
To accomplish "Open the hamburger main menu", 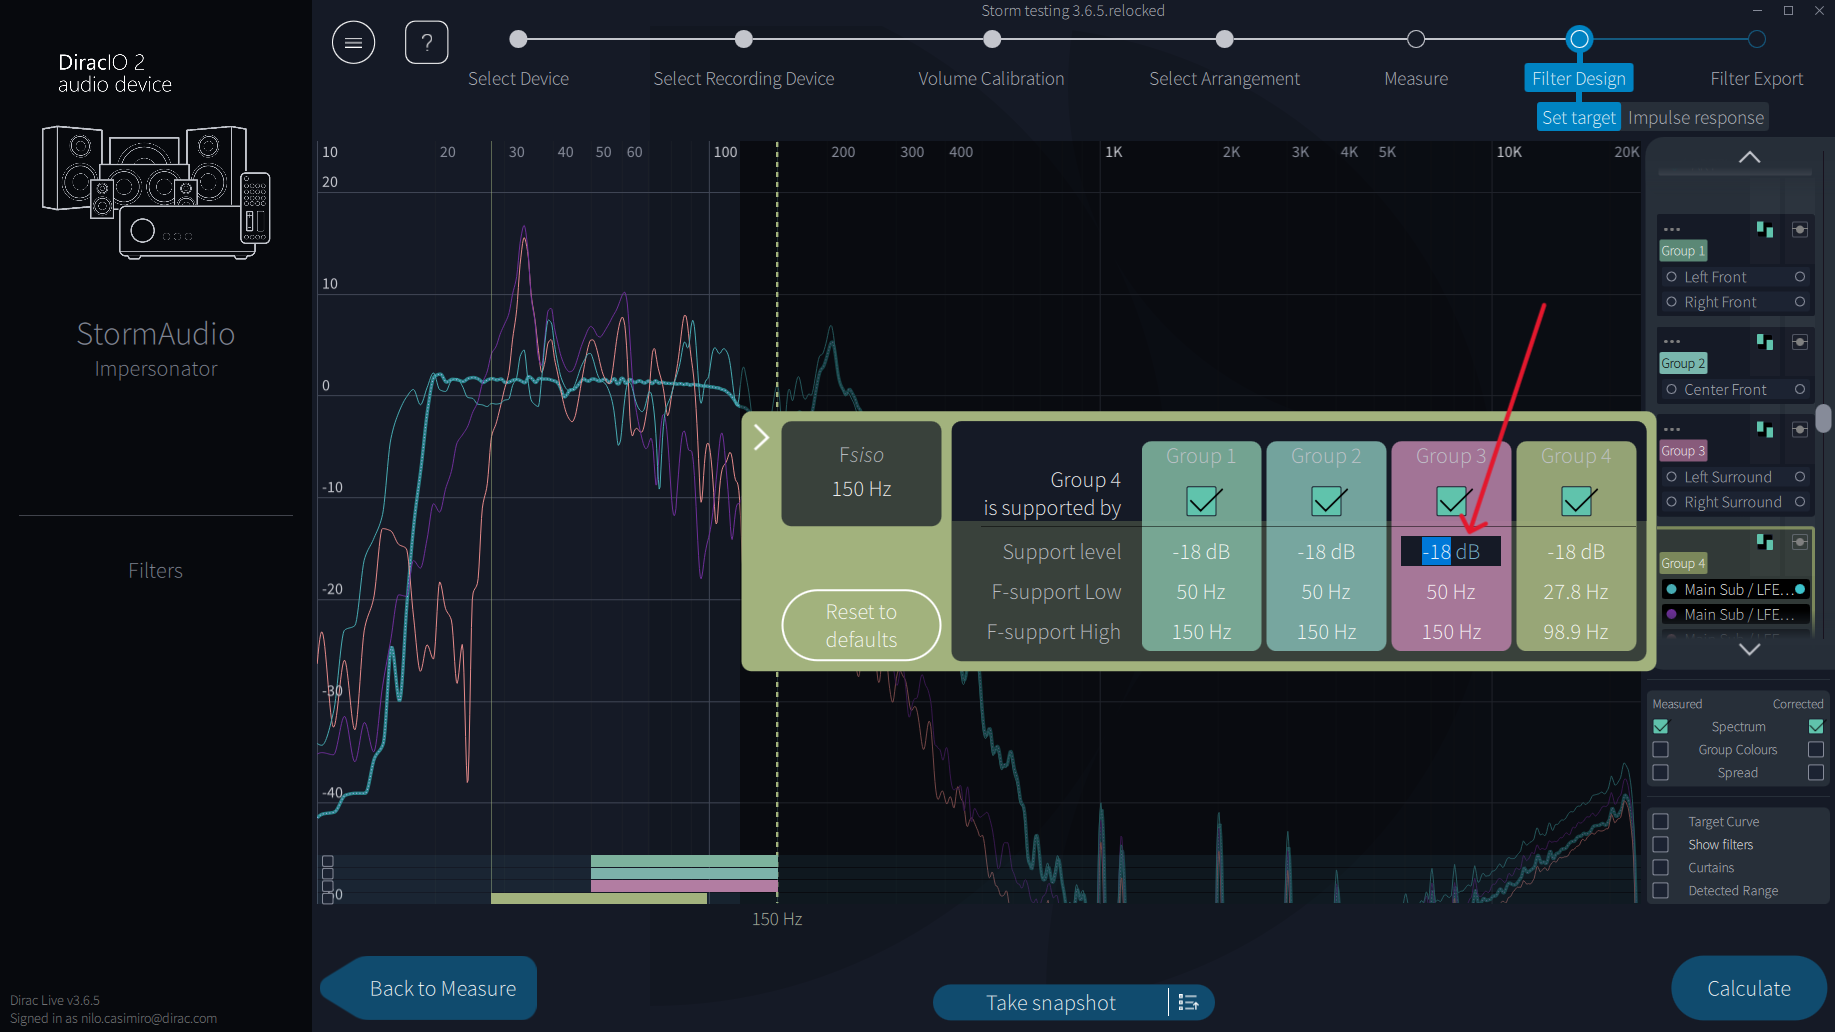I will tap(353, 42).
